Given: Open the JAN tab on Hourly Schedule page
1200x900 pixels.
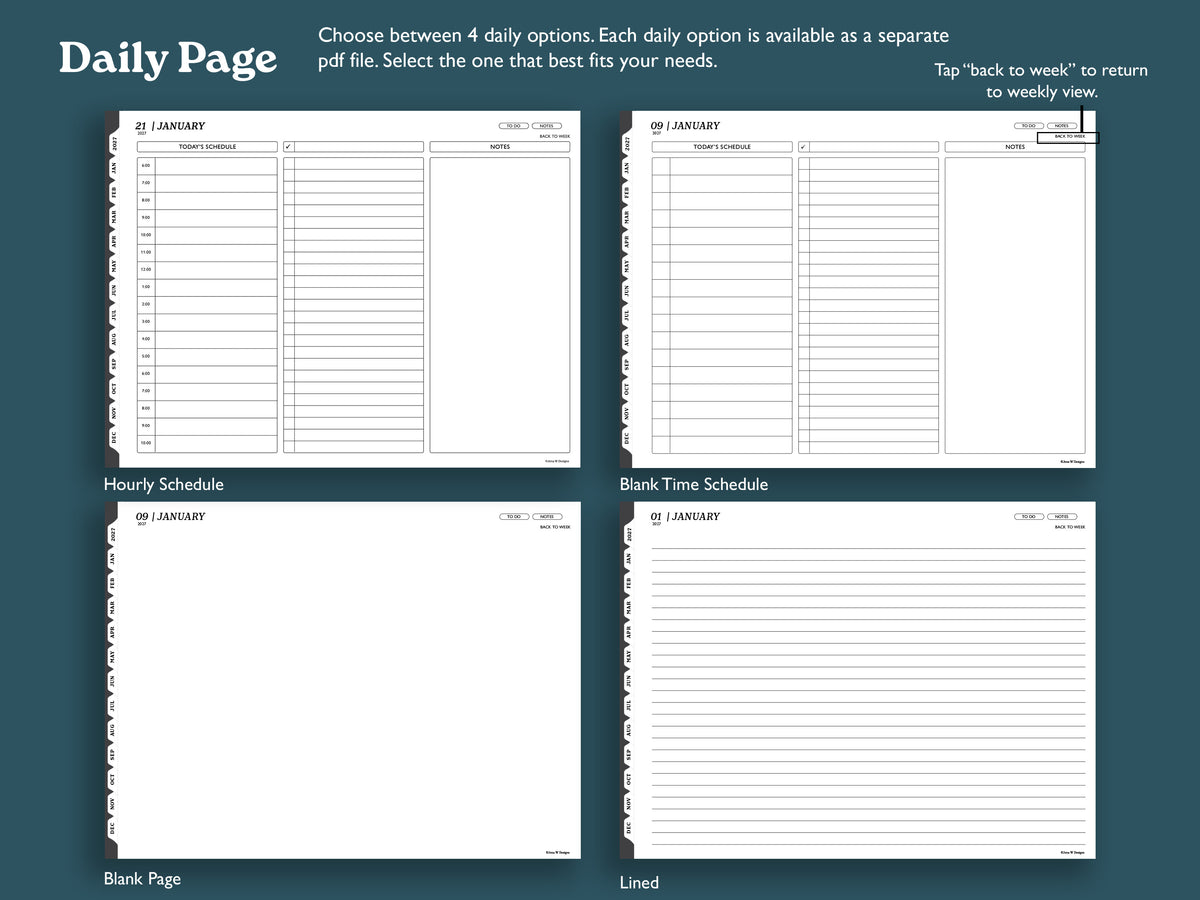Looking at the screenshot, I should coord(113,168).
